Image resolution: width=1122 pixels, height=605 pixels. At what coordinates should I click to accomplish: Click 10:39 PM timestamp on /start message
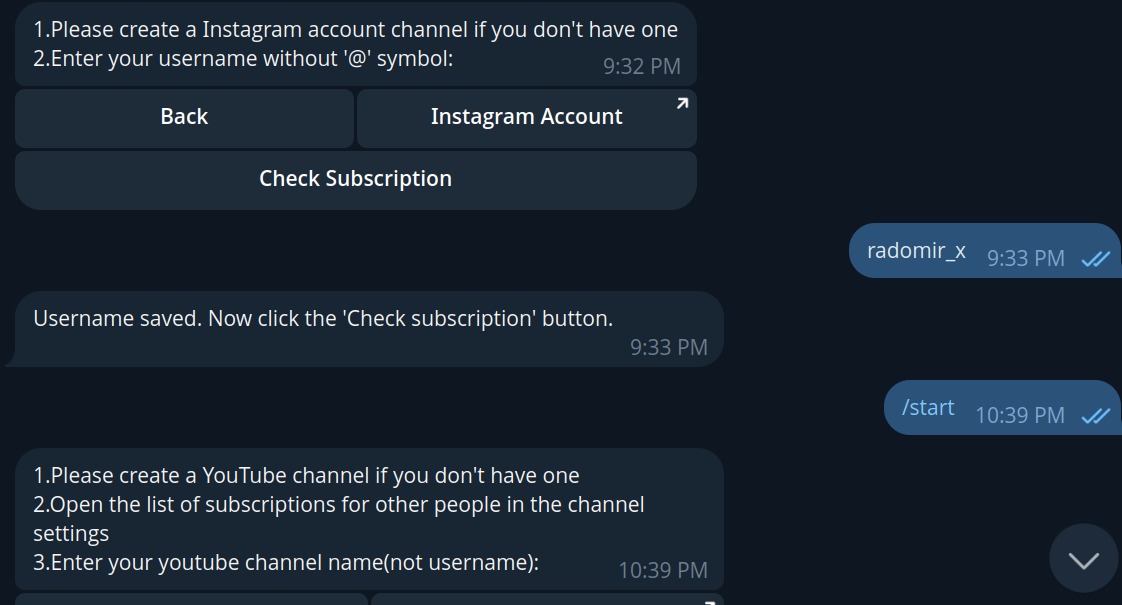1019,416
